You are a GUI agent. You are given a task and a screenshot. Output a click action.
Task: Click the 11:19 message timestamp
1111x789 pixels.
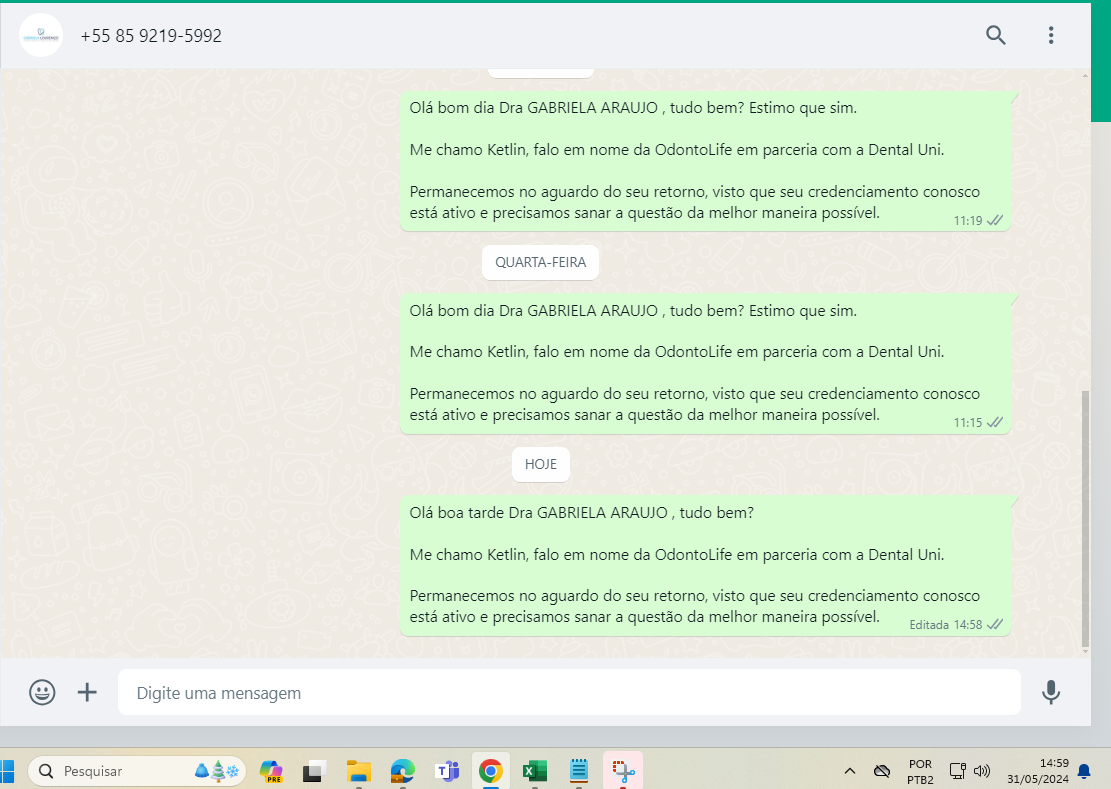(x=967, y=221)
